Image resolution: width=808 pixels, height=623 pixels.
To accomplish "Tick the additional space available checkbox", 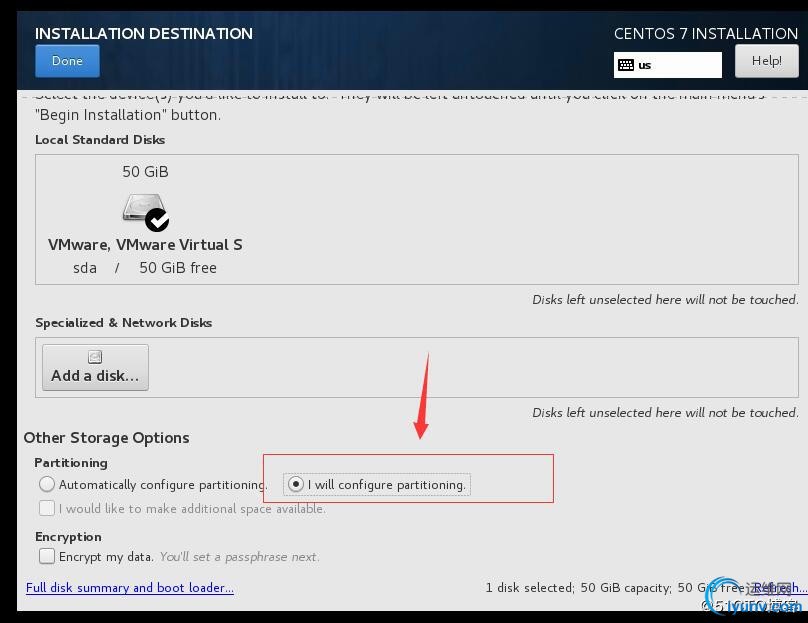I will tap(46, 508).
